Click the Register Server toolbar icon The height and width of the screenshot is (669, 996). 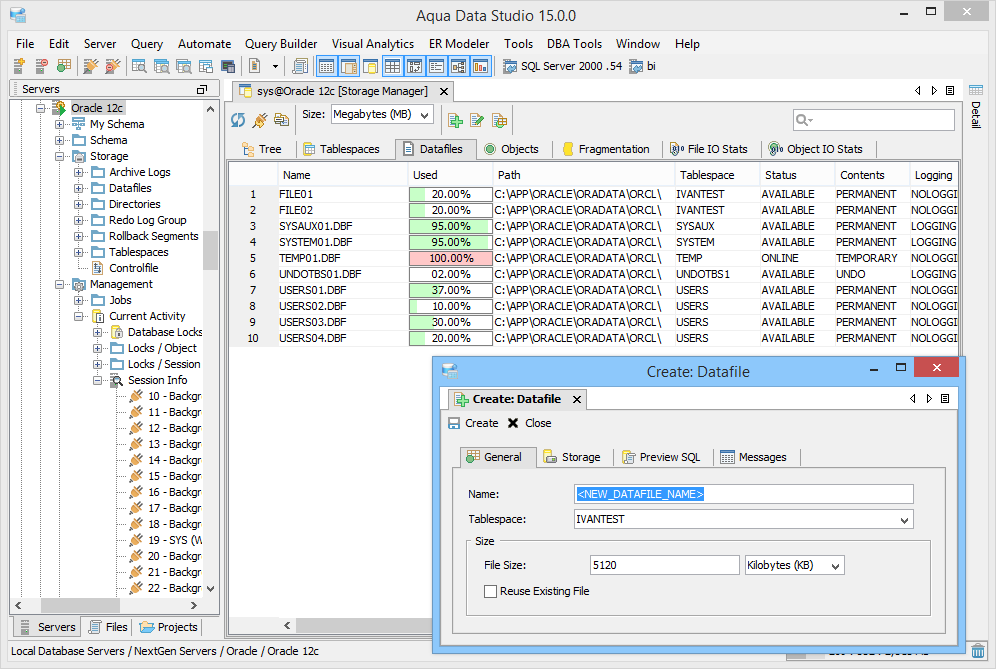[19, 66]
